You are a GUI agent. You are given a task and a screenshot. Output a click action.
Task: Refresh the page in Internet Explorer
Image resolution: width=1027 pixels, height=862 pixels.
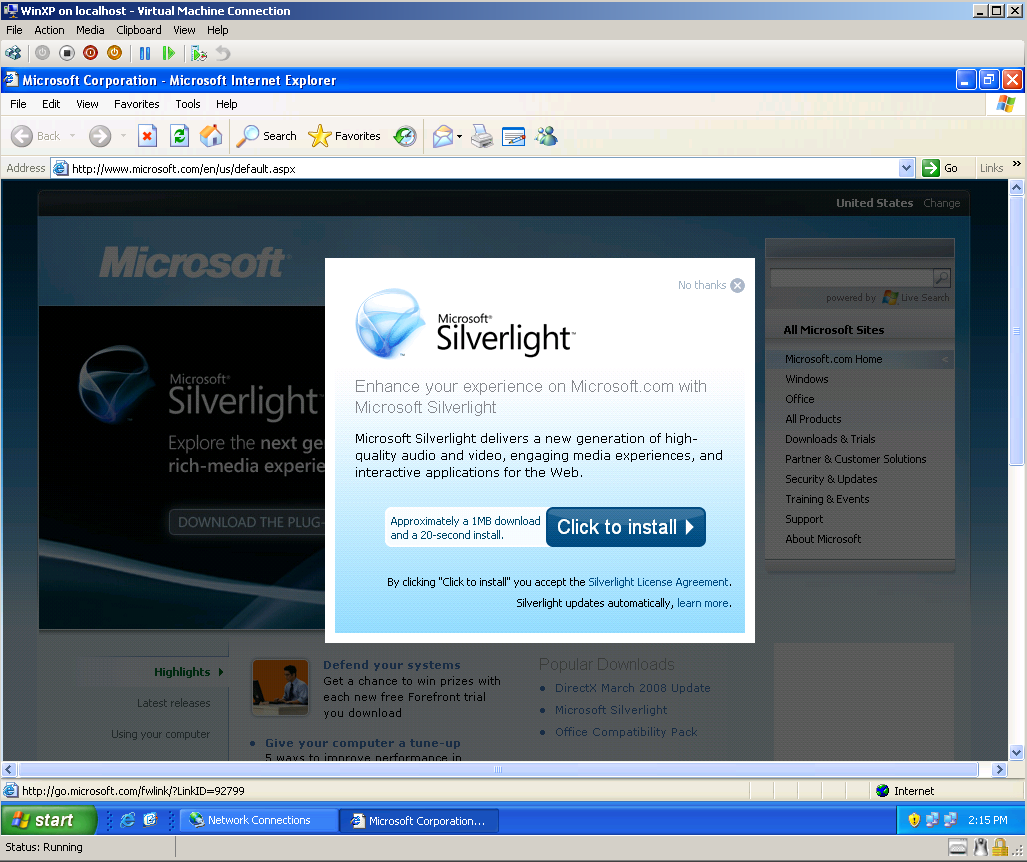coord(179,136)
